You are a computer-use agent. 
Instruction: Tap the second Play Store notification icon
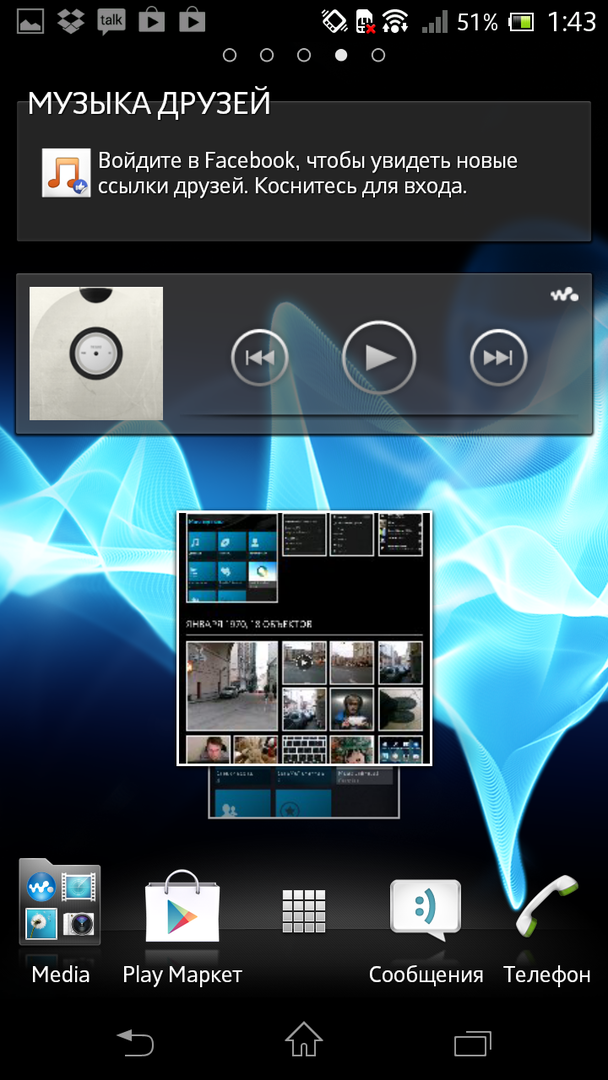click(192, 21)
